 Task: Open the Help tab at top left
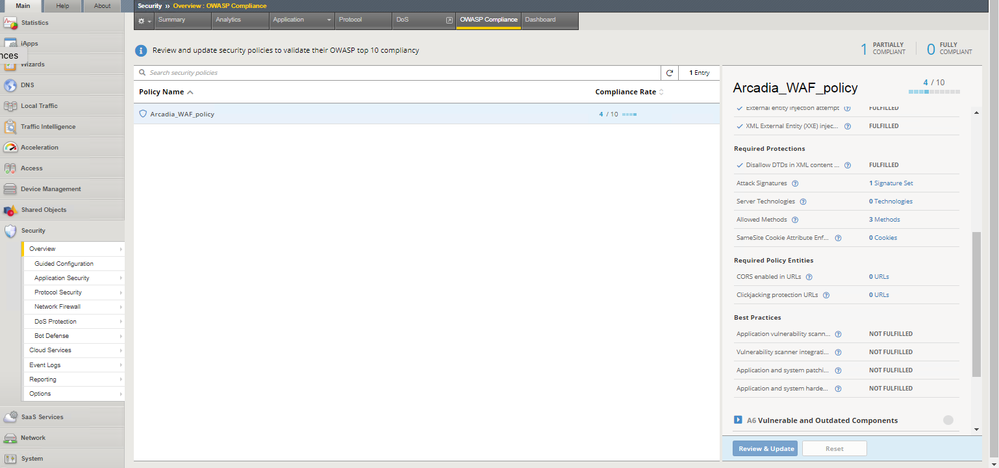point(62,6)
